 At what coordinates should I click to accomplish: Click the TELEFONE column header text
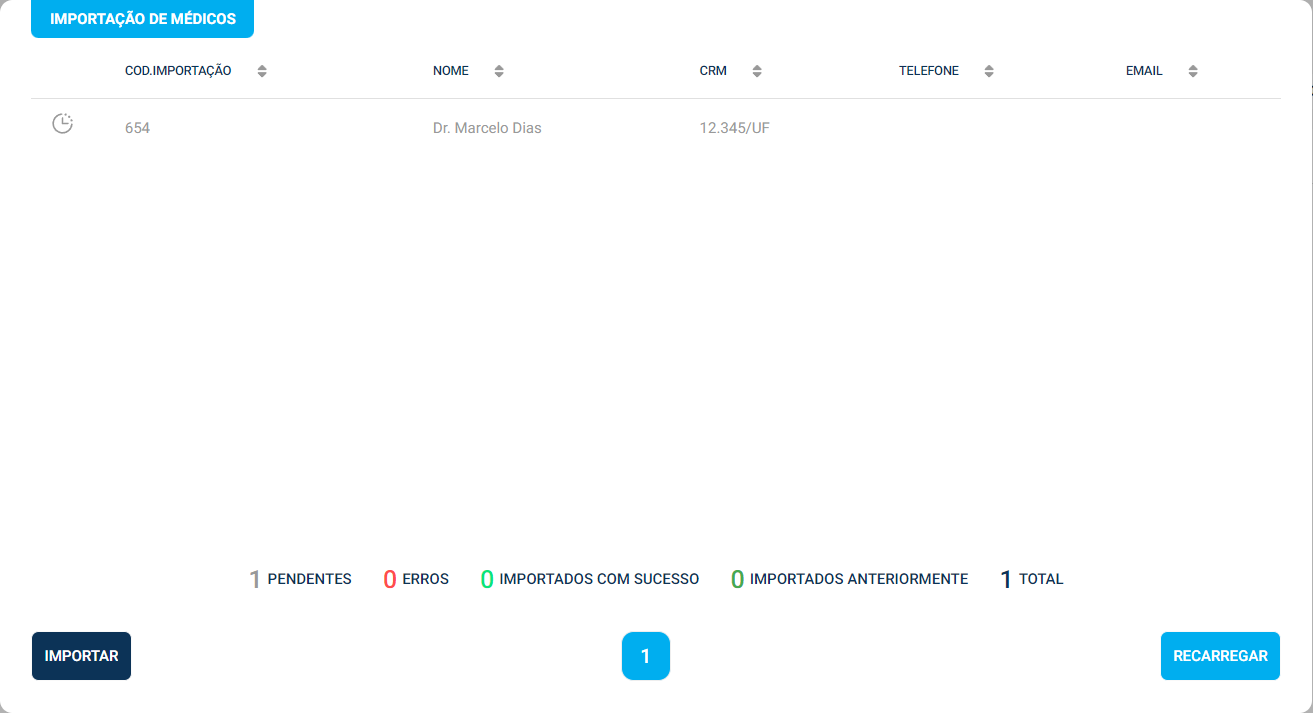pyautogui.click(x=928, y=71)
